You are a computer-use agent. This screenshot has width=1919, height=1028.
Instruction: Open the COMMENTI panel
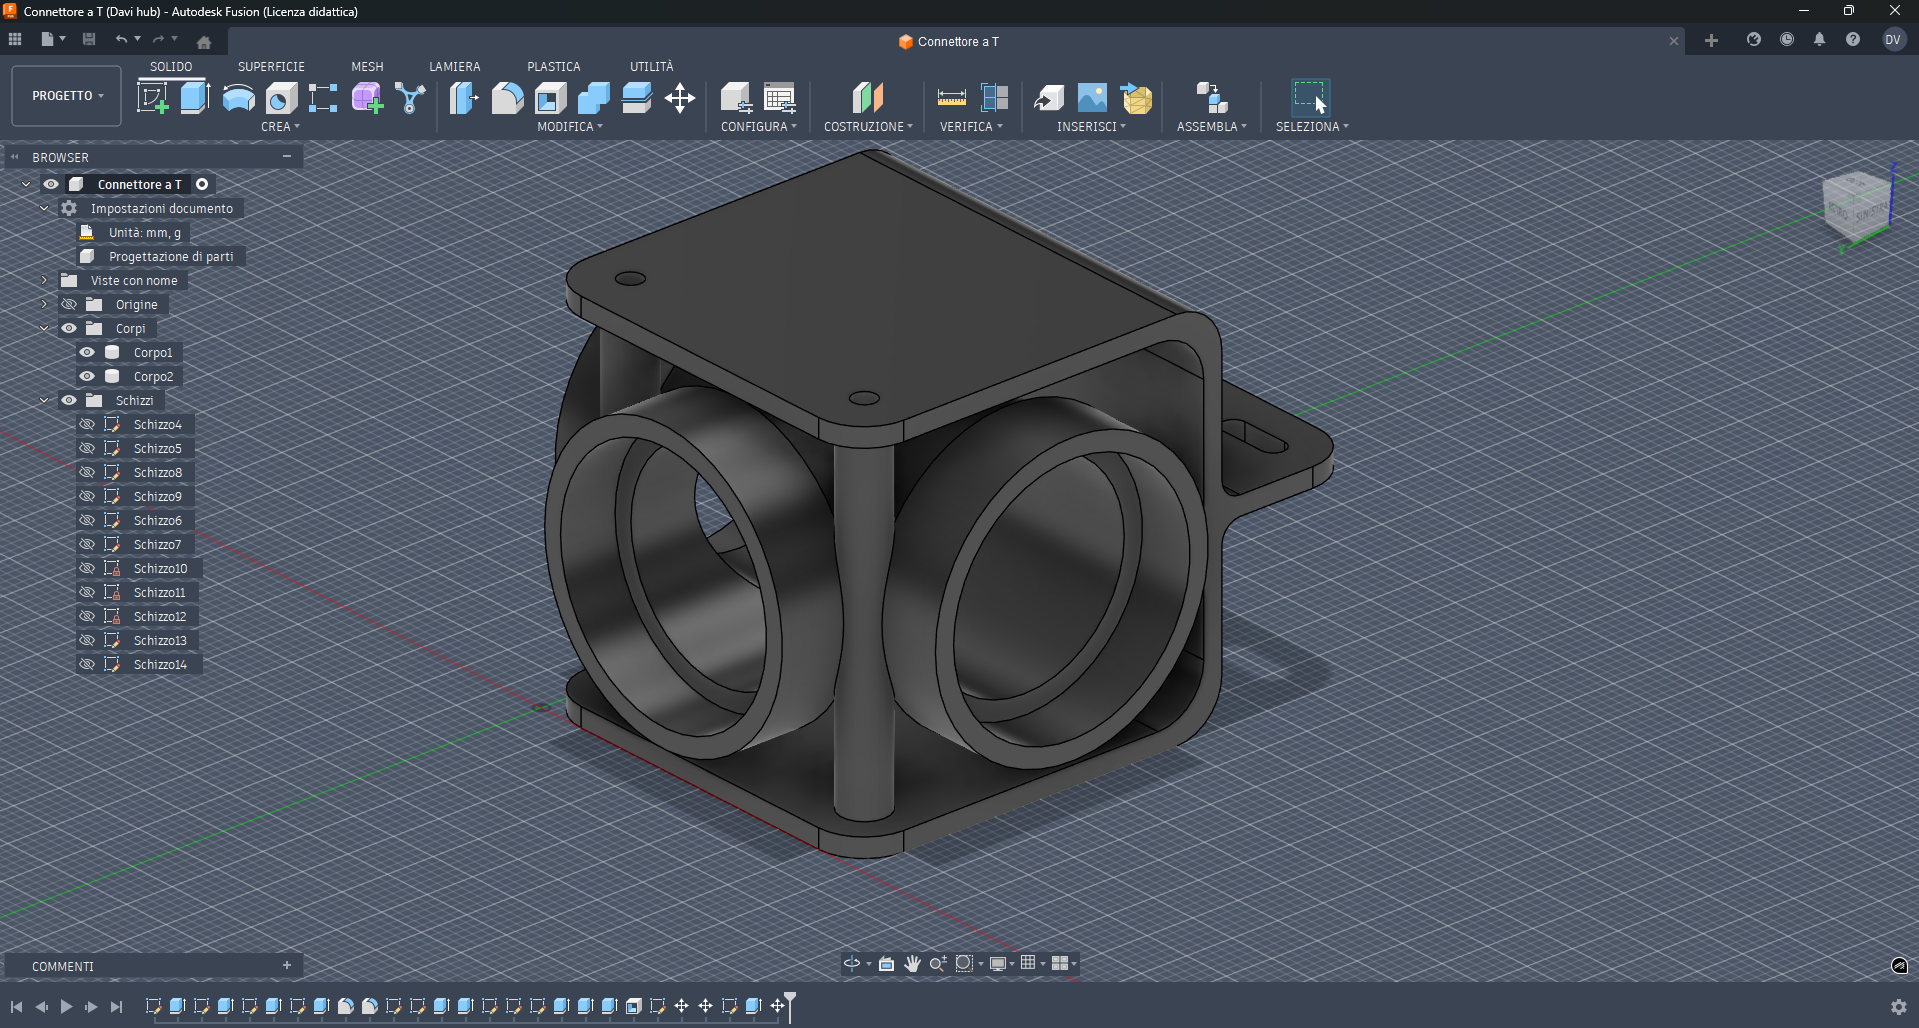click(x=62, y=965)
